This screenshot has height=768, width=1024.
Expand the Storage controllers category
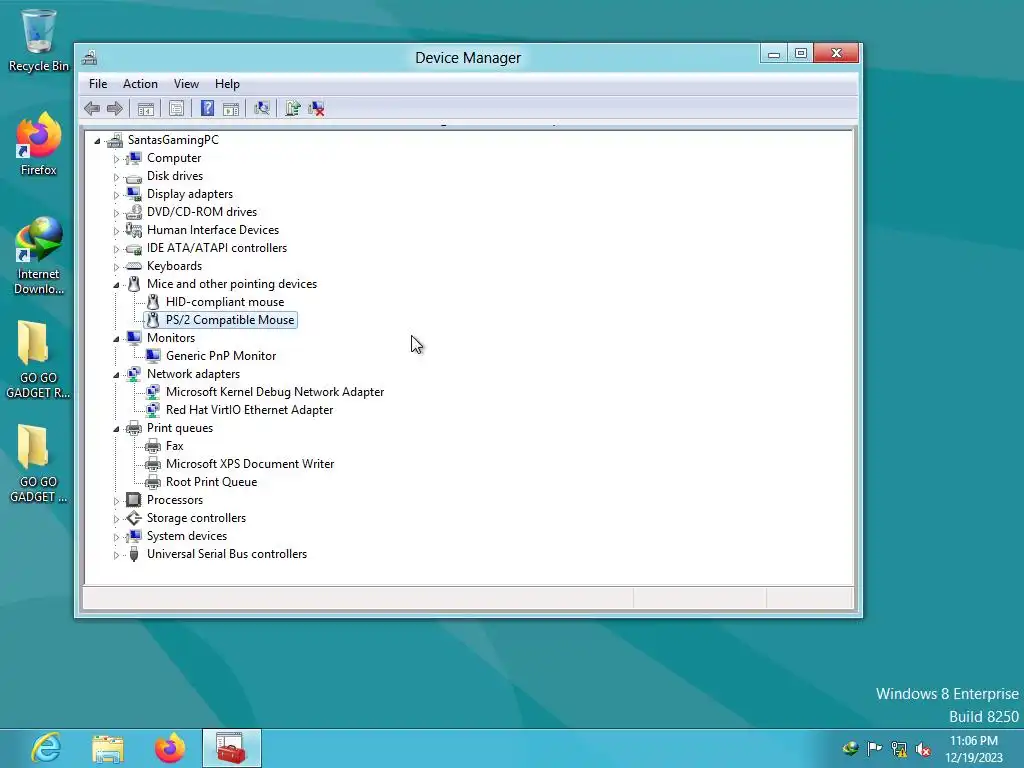click(x=116, y=519)
